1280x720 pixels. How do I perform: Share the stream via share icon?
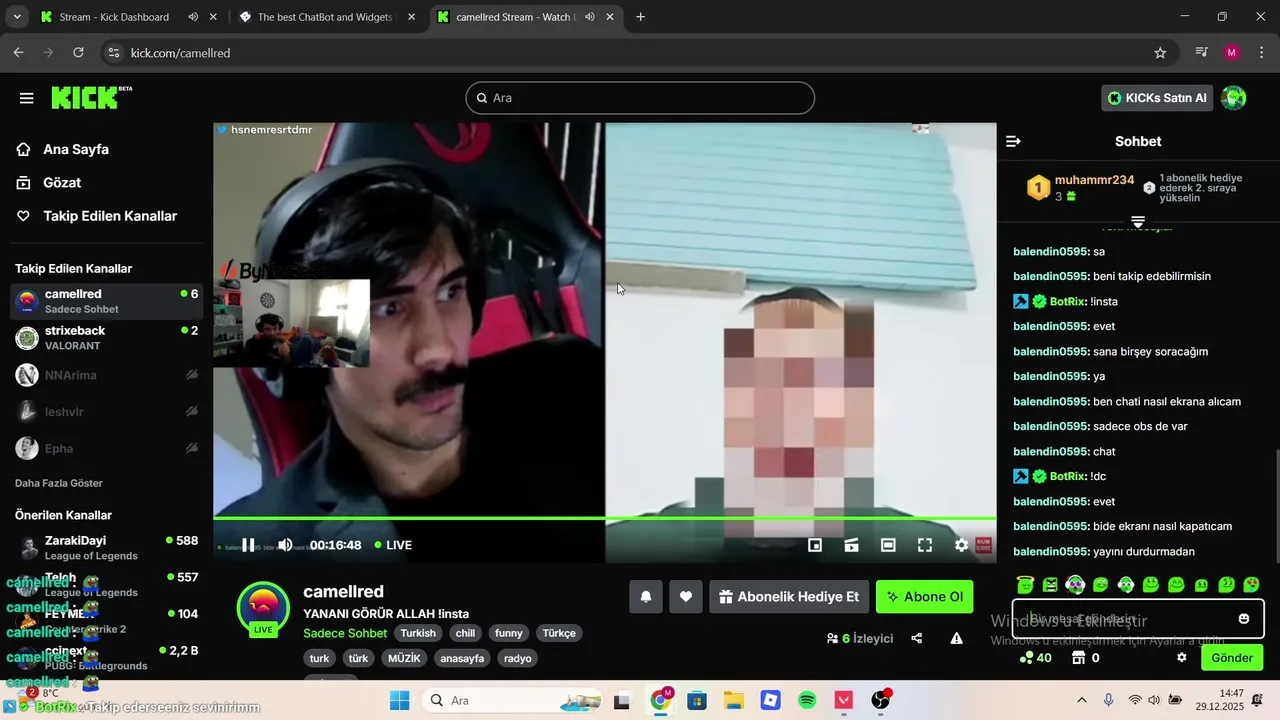917,638
